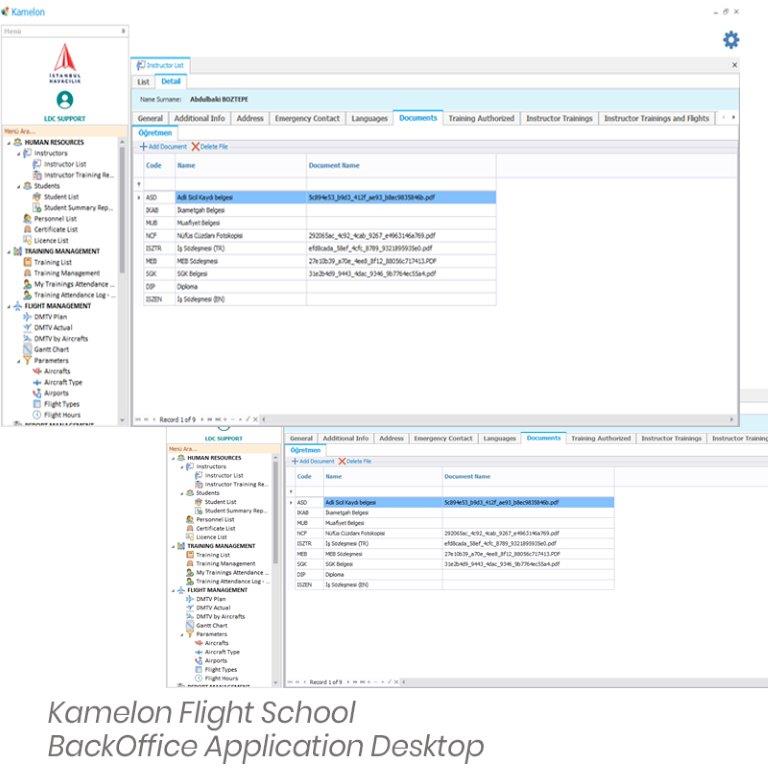
Task: Open Gantt Chart icon in lower window sidebar
Action: 190,625
